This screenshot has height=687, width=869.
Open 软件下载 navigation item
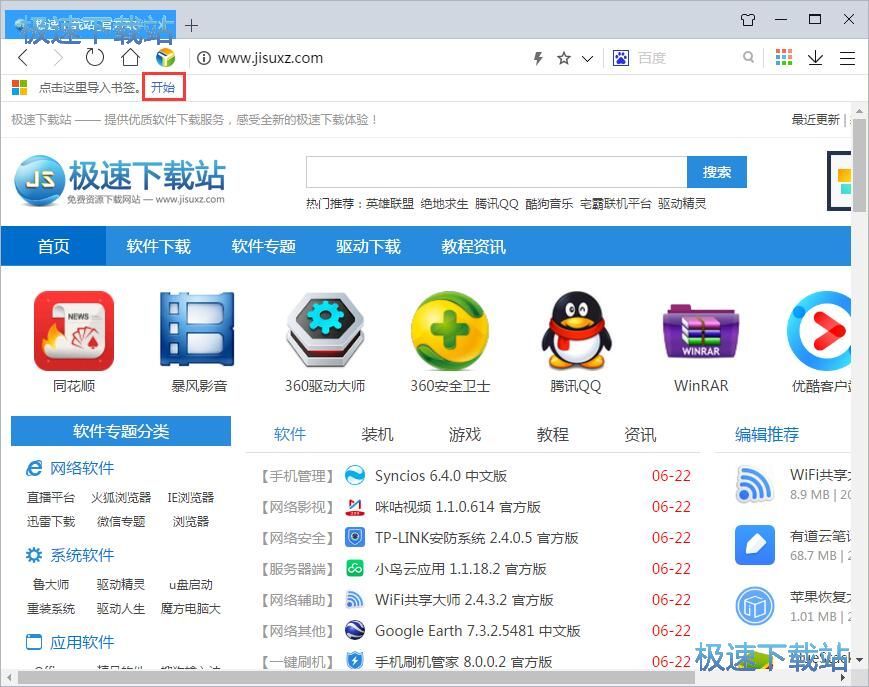159,246
